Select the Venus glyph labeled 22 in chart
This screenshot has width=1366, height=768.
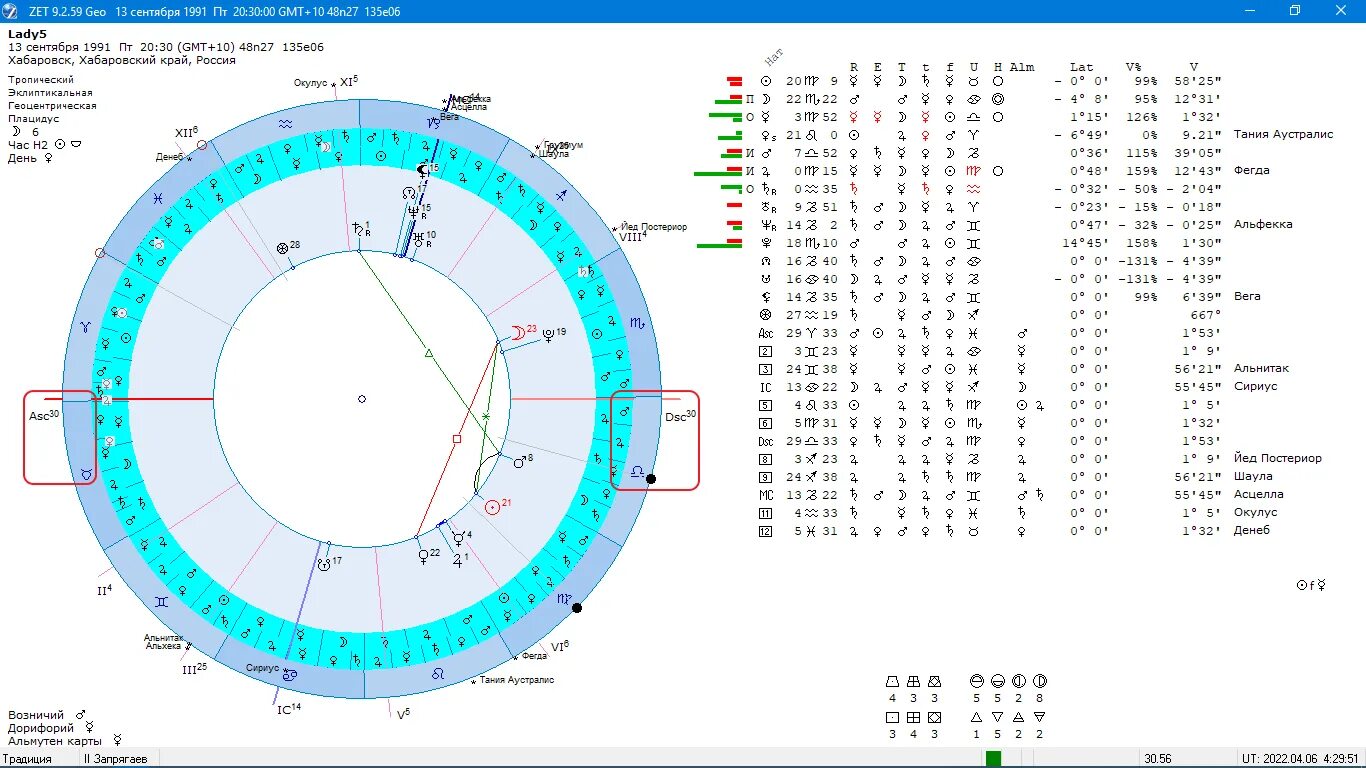423,554
